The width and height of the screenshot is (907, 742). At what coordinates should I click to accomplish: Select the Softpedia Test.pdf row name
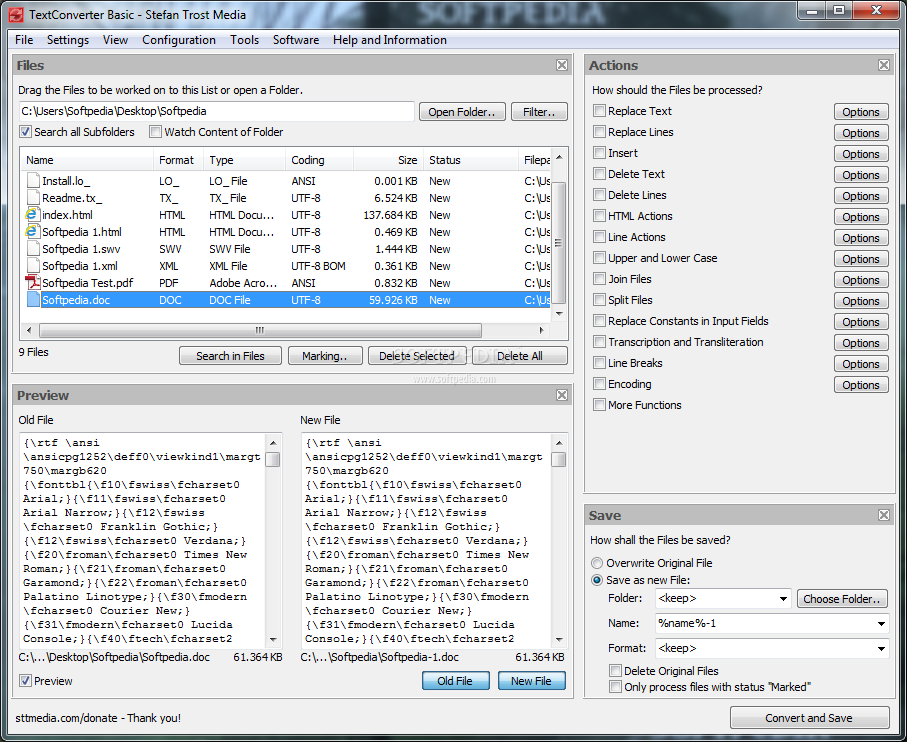pyautogui.click(x=87, y=283)
